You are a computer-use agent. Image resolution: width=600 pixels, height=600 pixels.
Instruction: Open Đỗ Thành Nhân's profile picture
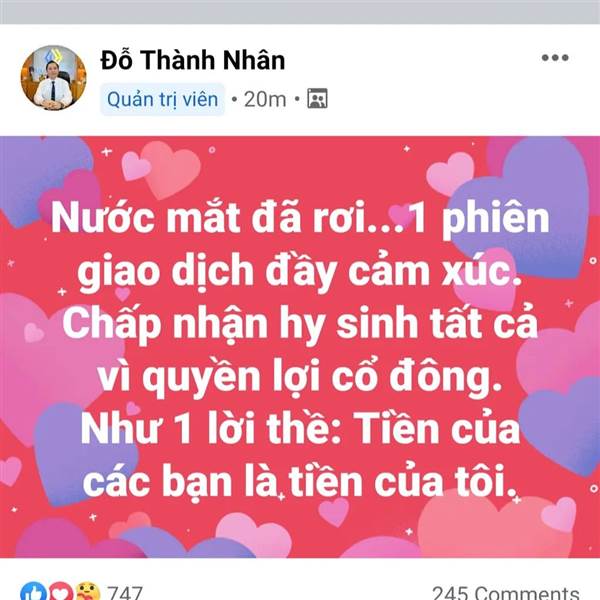coord(54,78)
